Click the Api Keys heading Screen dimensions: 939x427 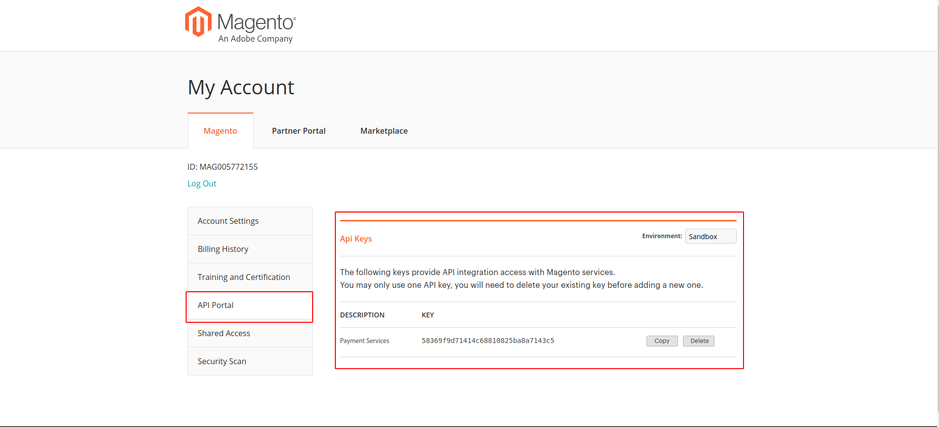[x=356, y=239]
